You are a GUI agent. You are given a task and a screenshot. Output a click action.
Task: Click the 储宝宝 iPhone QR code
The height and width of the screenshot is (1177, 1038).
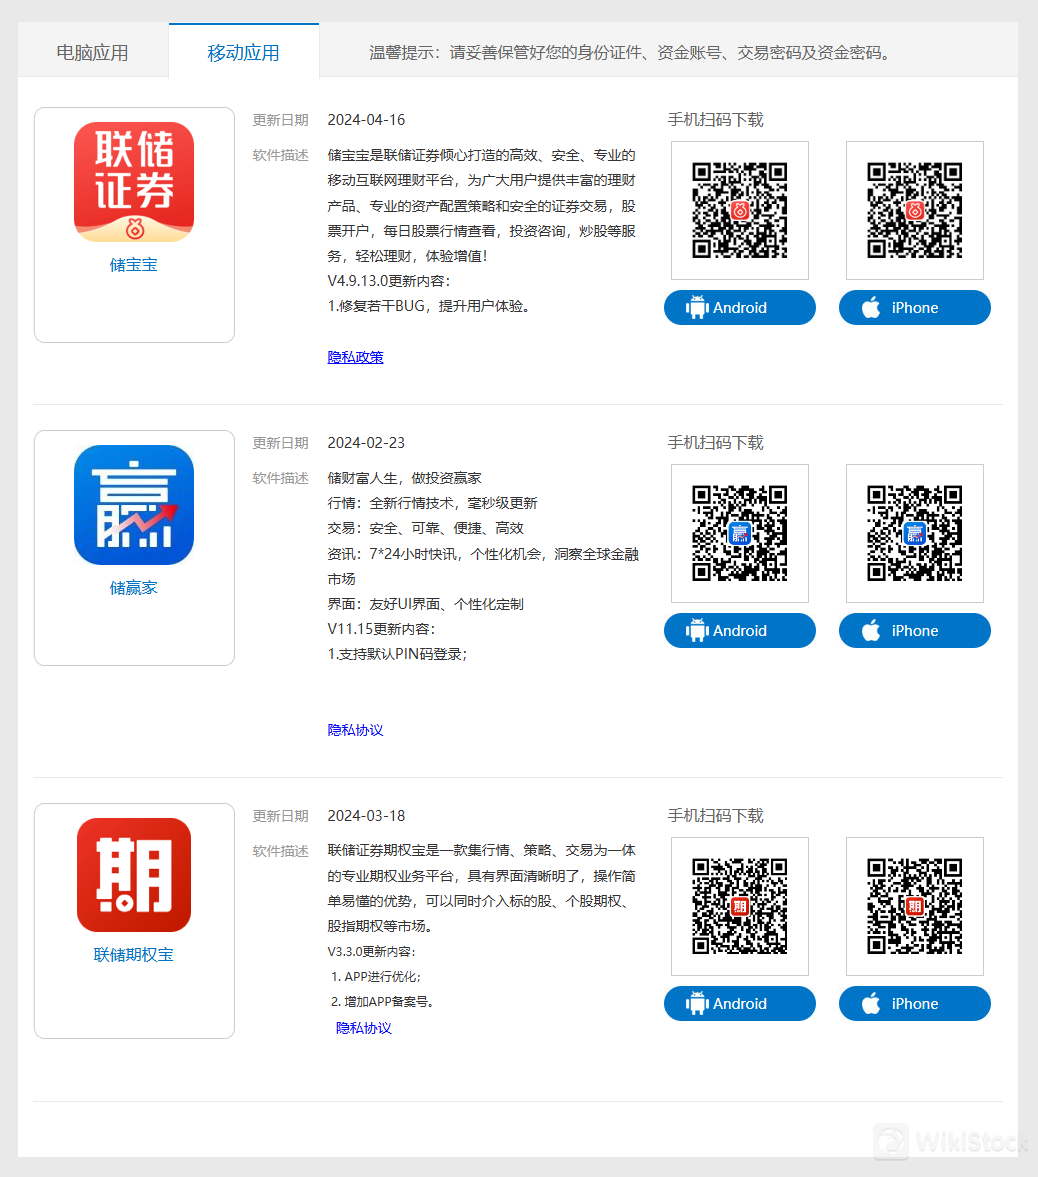[x=914, y=210]
